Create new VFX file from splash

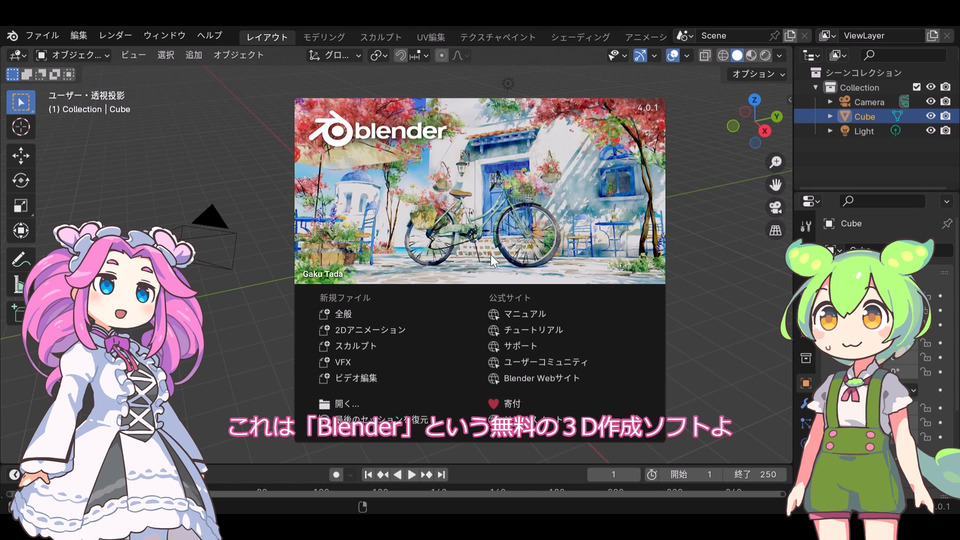point(343,362)
